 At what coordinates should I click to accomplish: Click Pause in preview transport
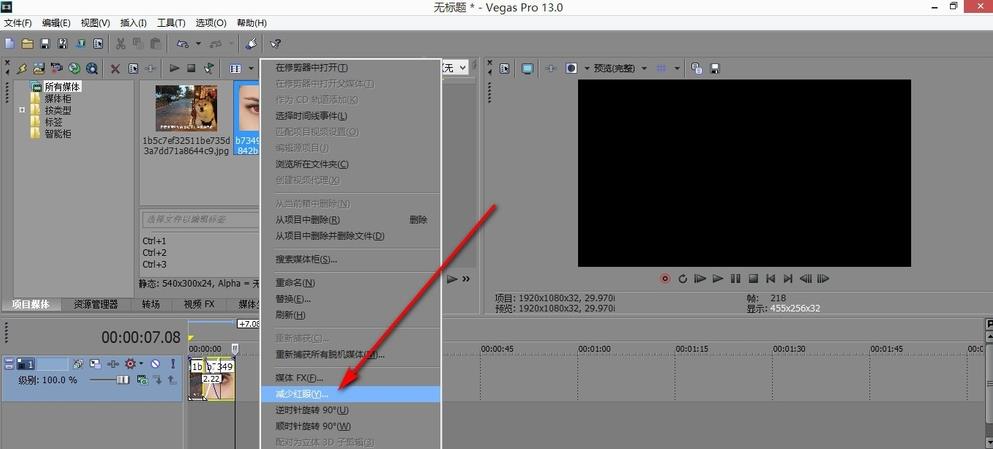click(x=735, y=279)
